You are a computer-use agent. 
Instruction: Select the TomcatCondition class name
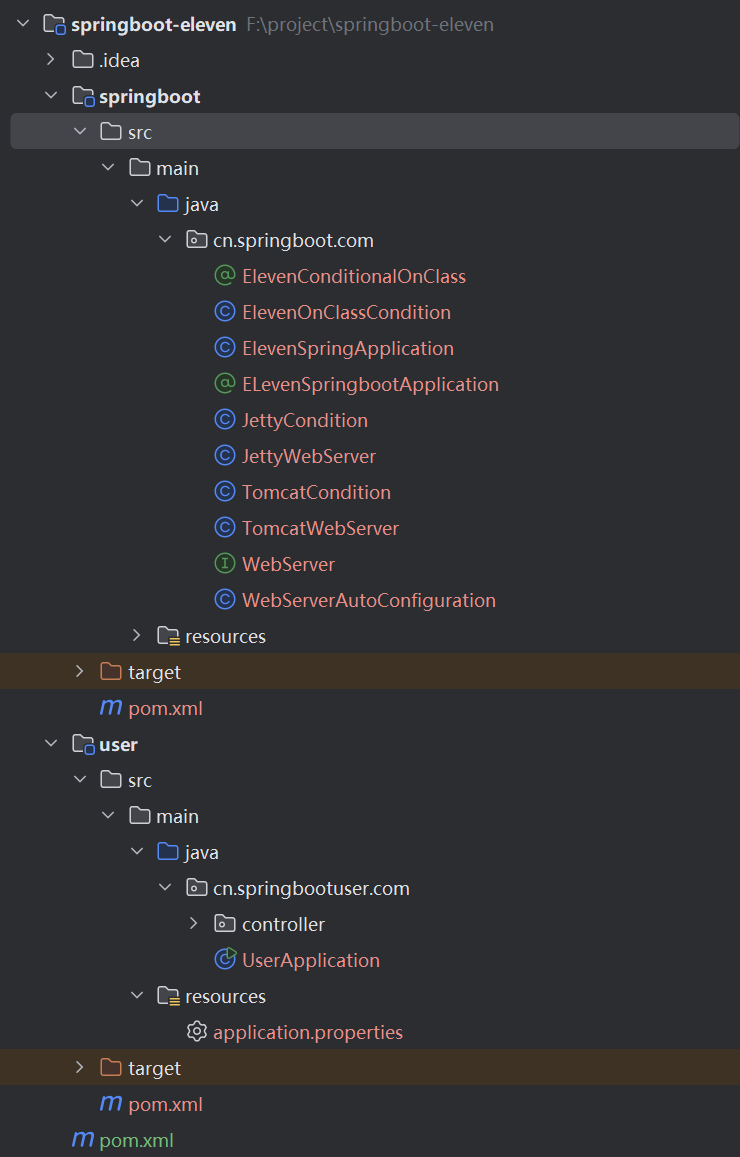pos(317,492)
